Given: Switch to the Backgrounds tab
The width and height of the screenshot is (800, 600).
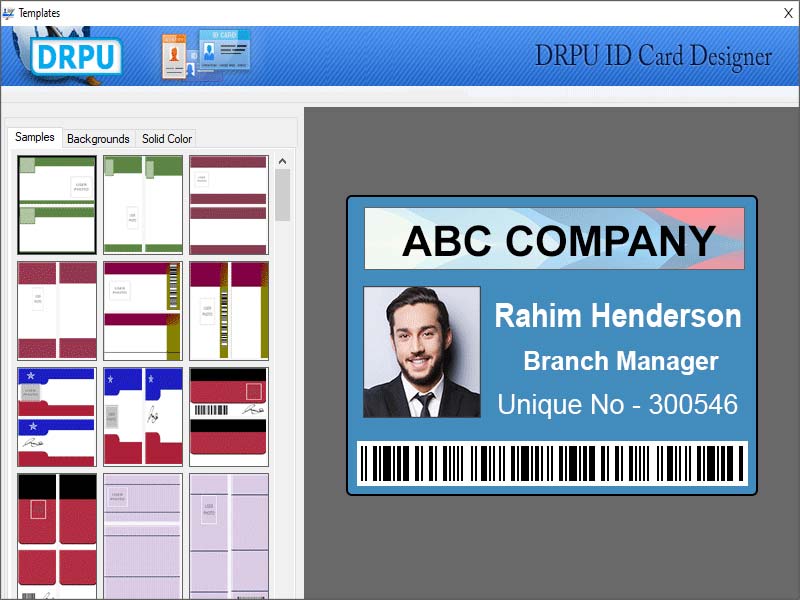Looking at the screenshot, I should tap(98, 139).
